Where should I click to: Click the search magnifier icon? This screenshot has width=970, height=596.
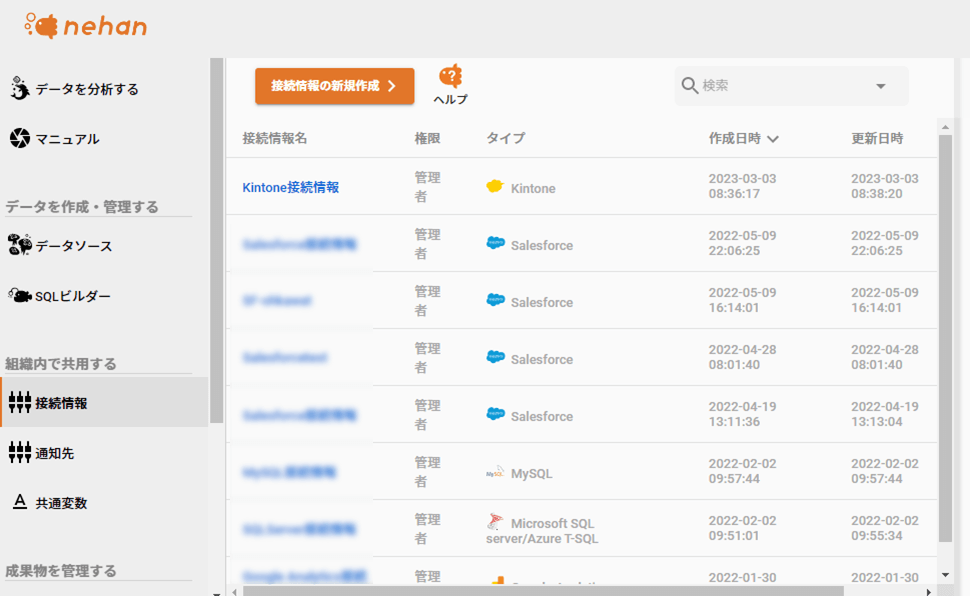click(x=689, y=85)
